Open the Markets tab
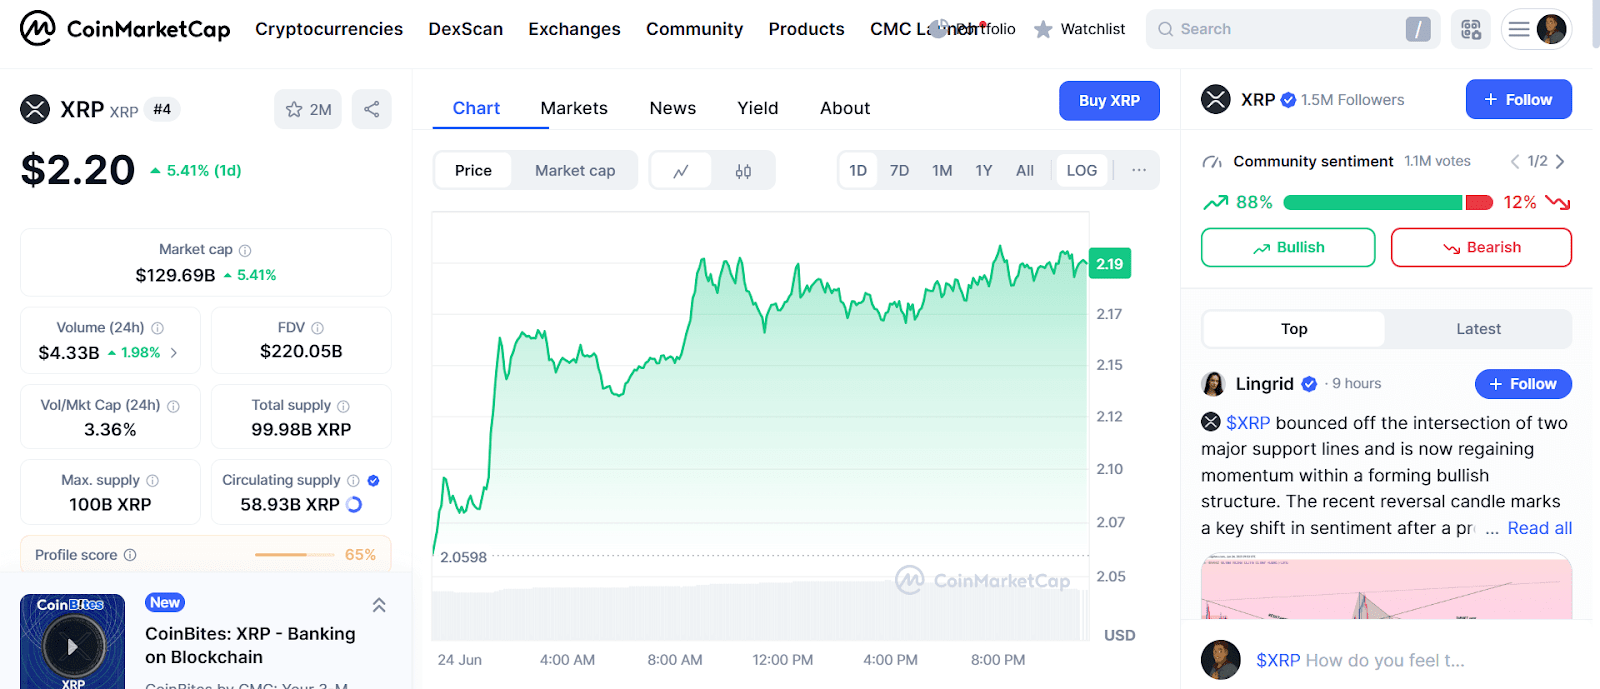The width and height of the screenshot is (1600, 689). point(574,108)
